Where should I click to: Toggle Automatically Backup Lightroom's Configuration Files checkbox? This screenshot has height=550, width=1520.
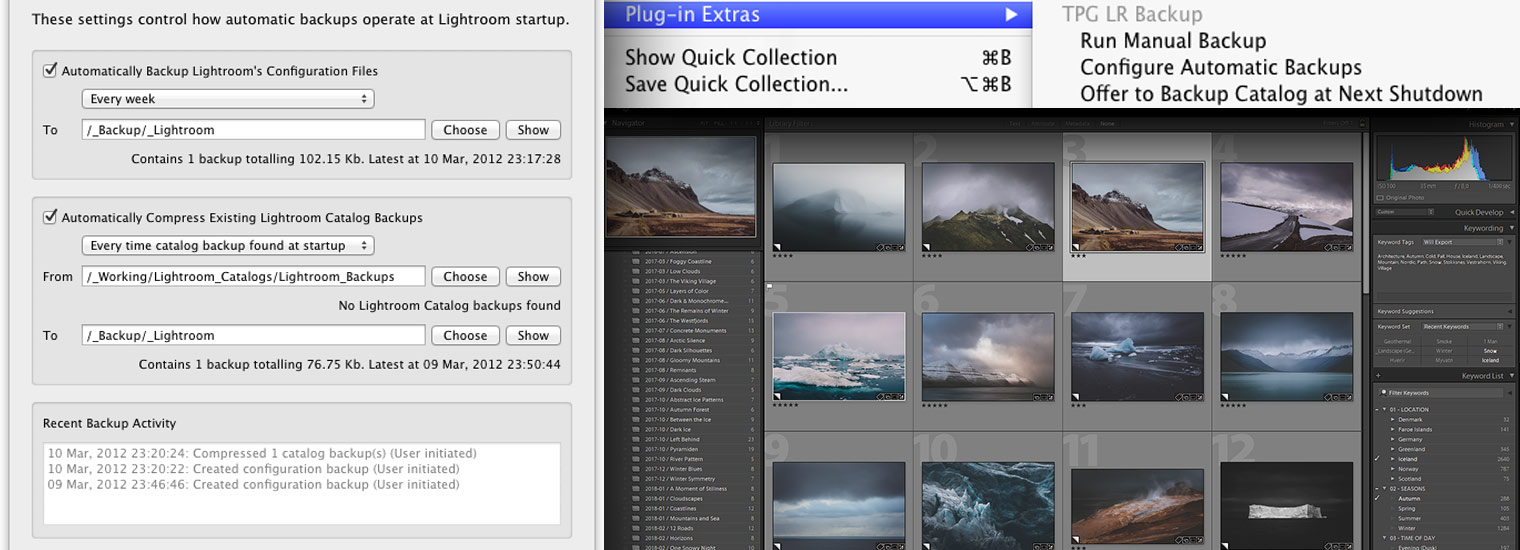[x=50, y=71]
